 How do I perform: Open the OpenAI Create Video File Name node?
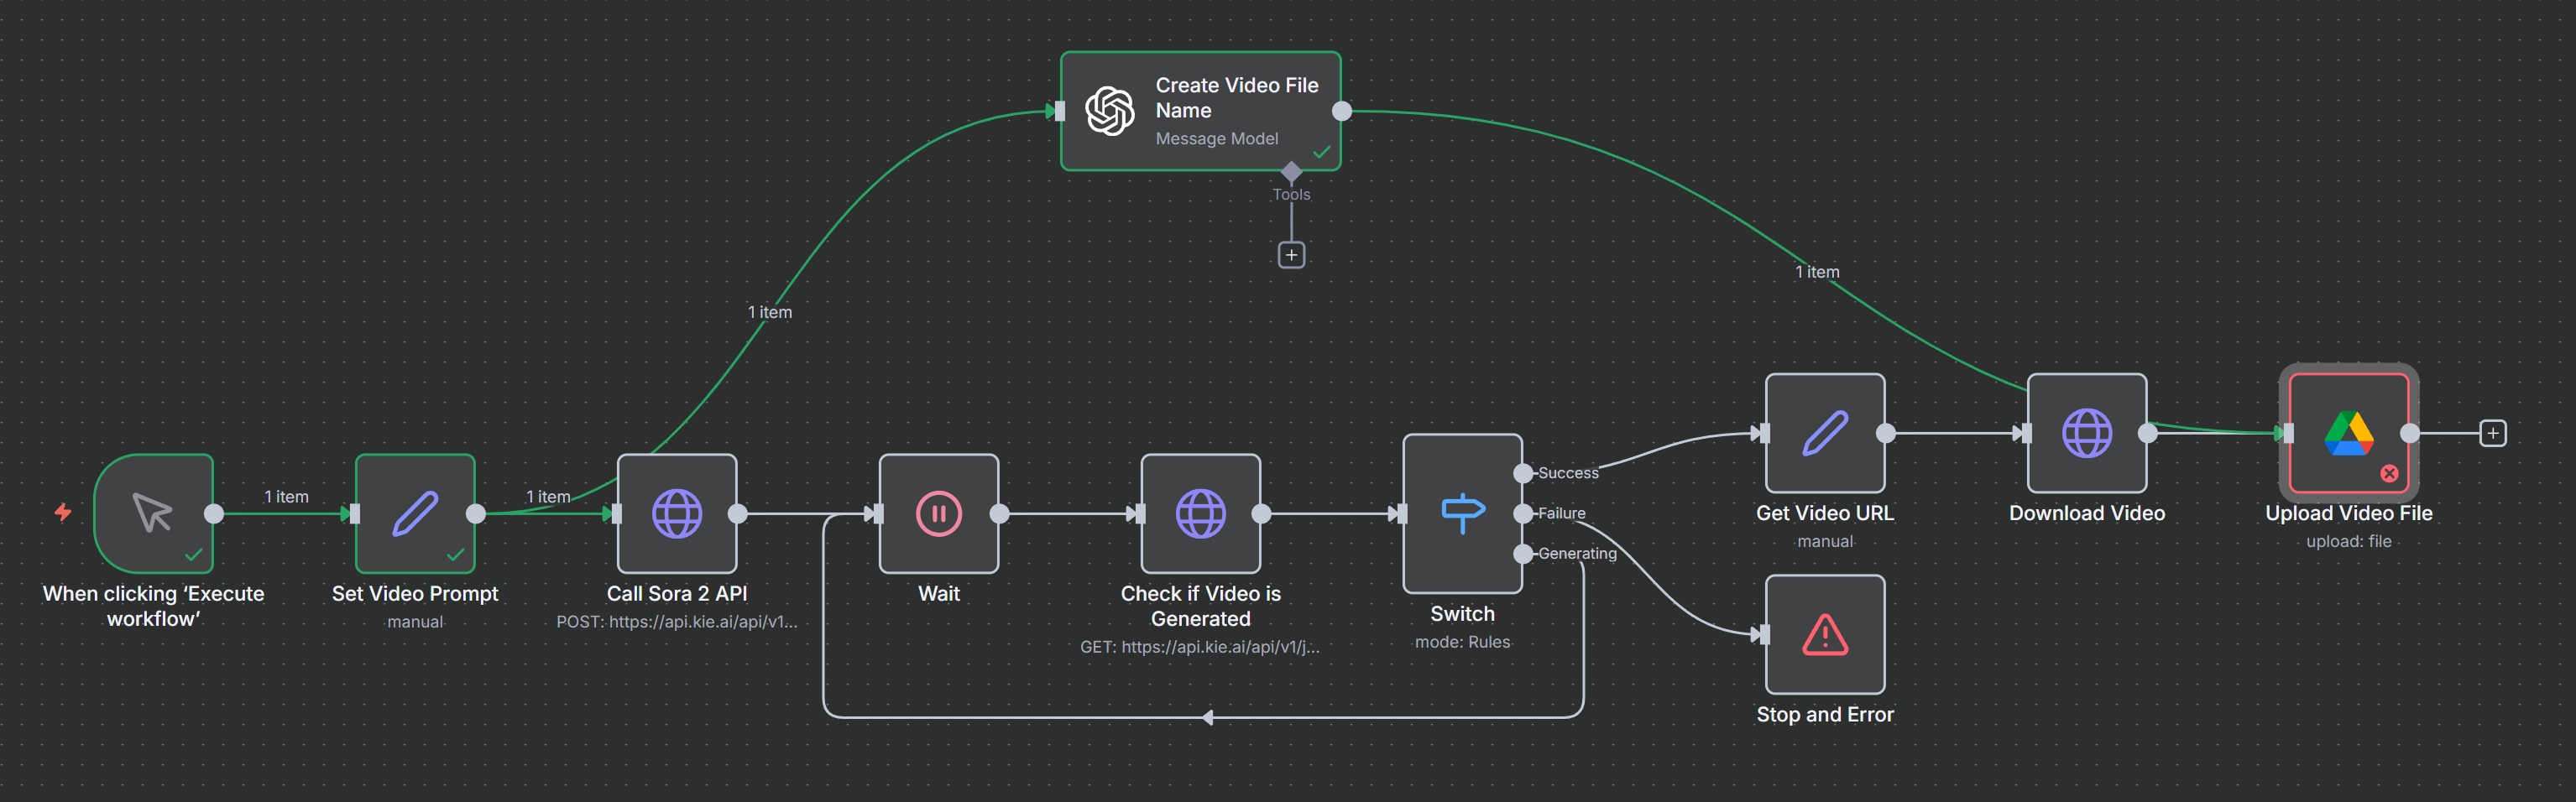click(1201, 111)
